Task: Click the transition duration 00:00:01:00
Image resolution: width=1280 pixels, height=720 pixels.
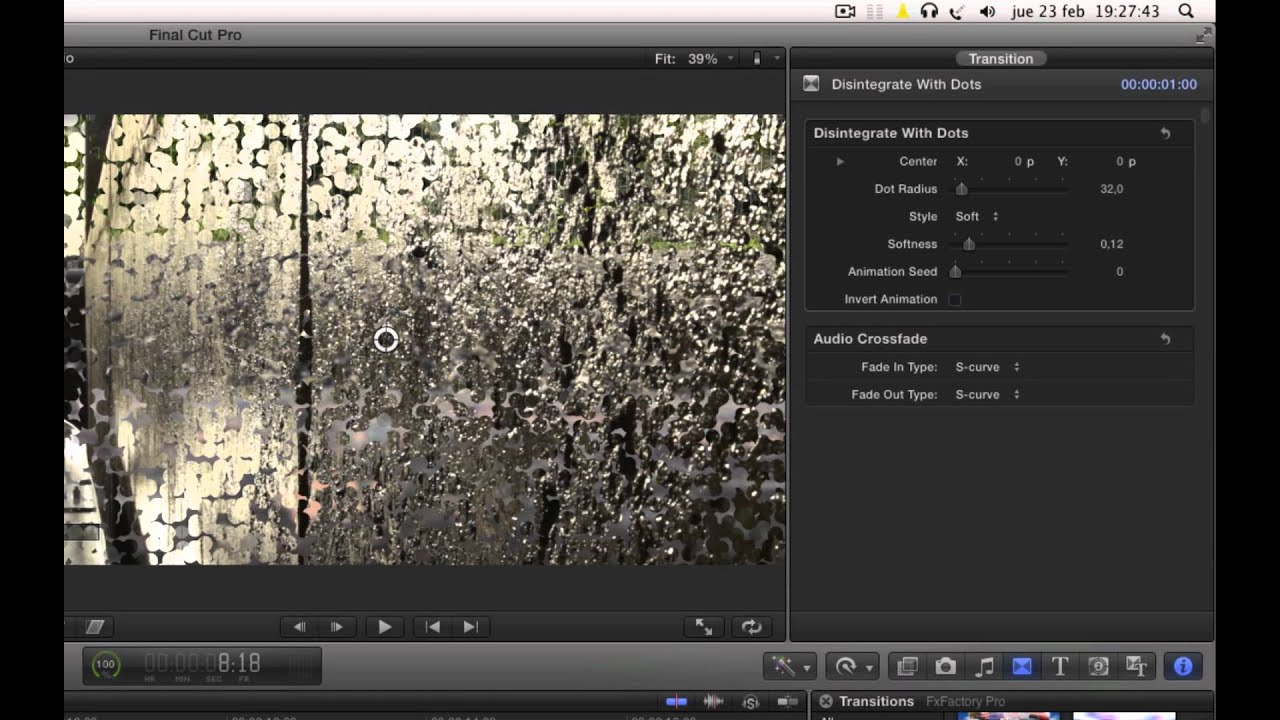Action: (1158, 84)
